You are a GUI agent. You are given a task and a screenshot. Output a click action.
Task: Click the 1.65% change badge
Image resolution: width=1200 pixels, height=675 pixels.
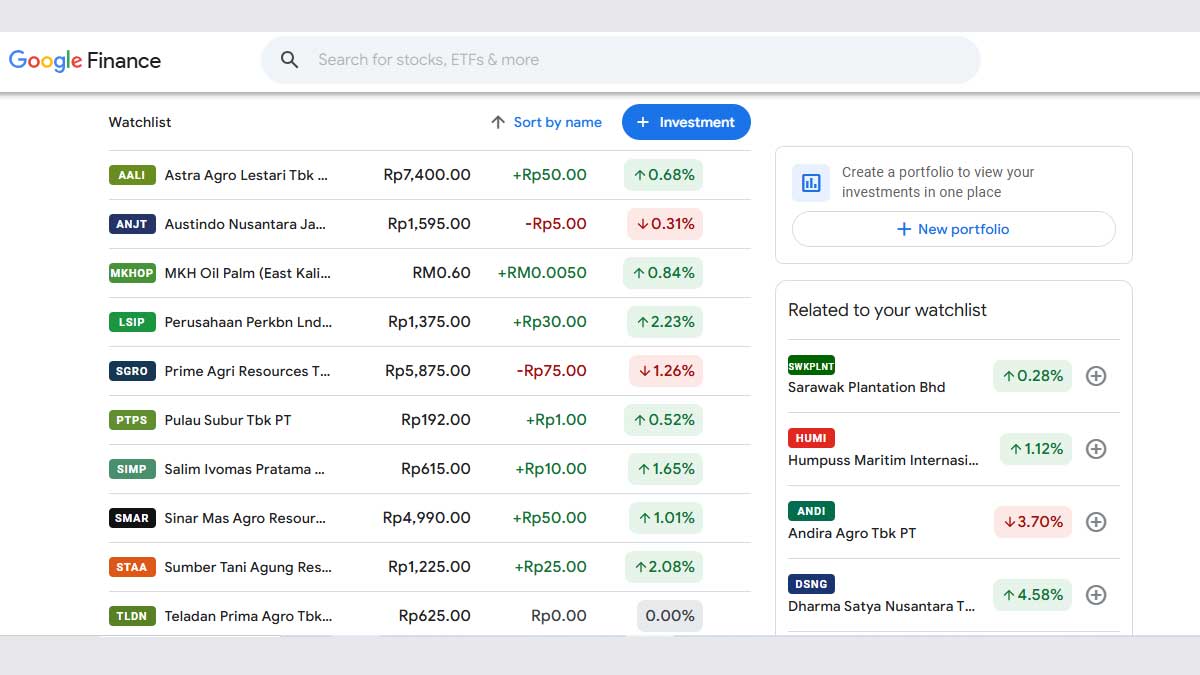665,469
